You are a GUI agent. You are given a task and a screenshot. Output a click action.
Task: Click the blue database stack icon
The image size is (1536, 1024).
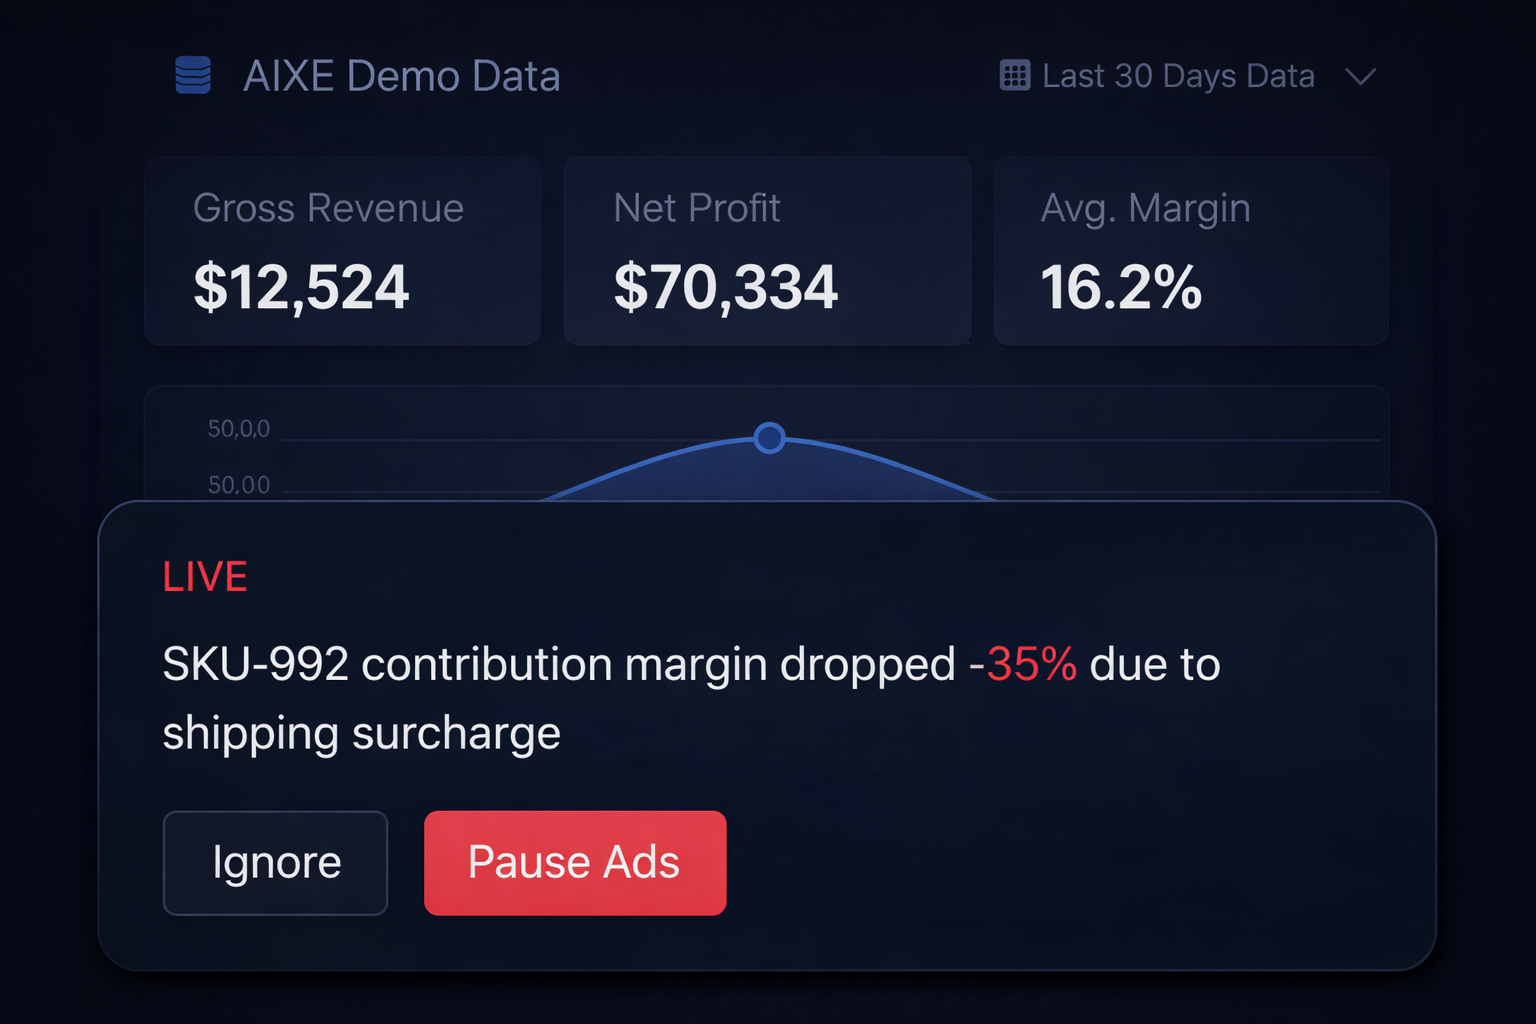tap(193, 75)
